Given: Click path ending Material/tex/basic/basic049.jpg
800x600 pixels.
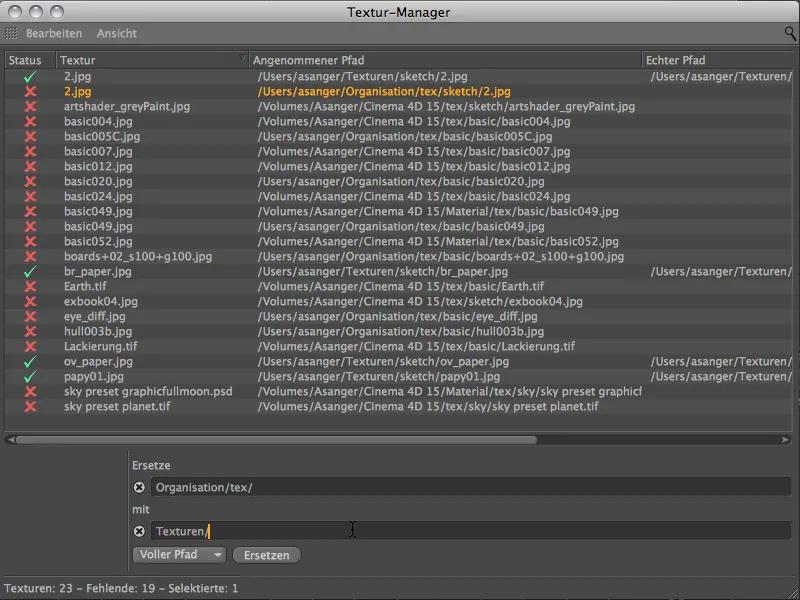Looking at the screenshot, I should pos(438,212).
